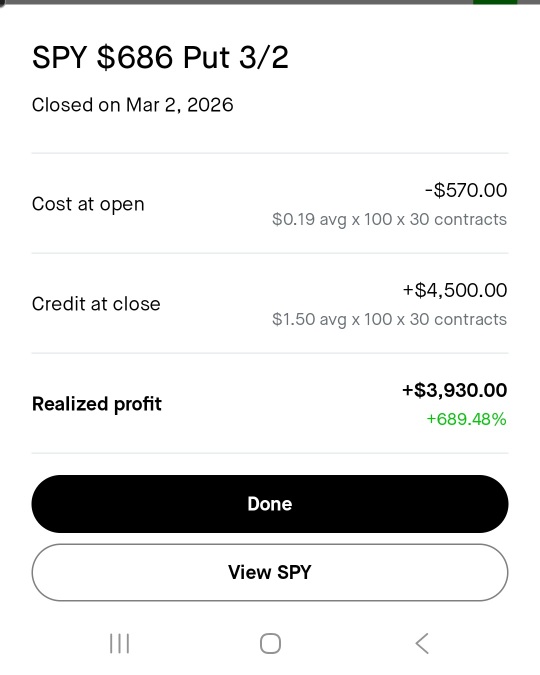The image size is (540, 675).
Task: Select the +$4,500.00 credit amount
Action: pyautogui.click(x=455, y=290)
